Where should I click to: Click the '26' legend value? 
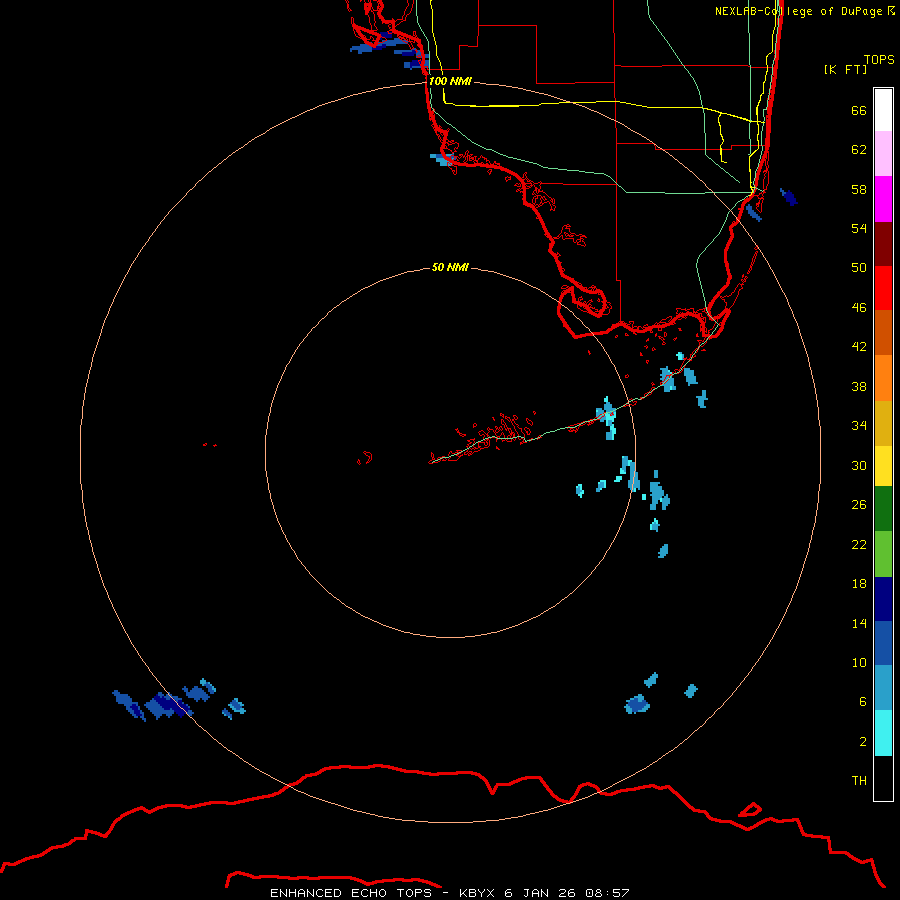point(859,505)
